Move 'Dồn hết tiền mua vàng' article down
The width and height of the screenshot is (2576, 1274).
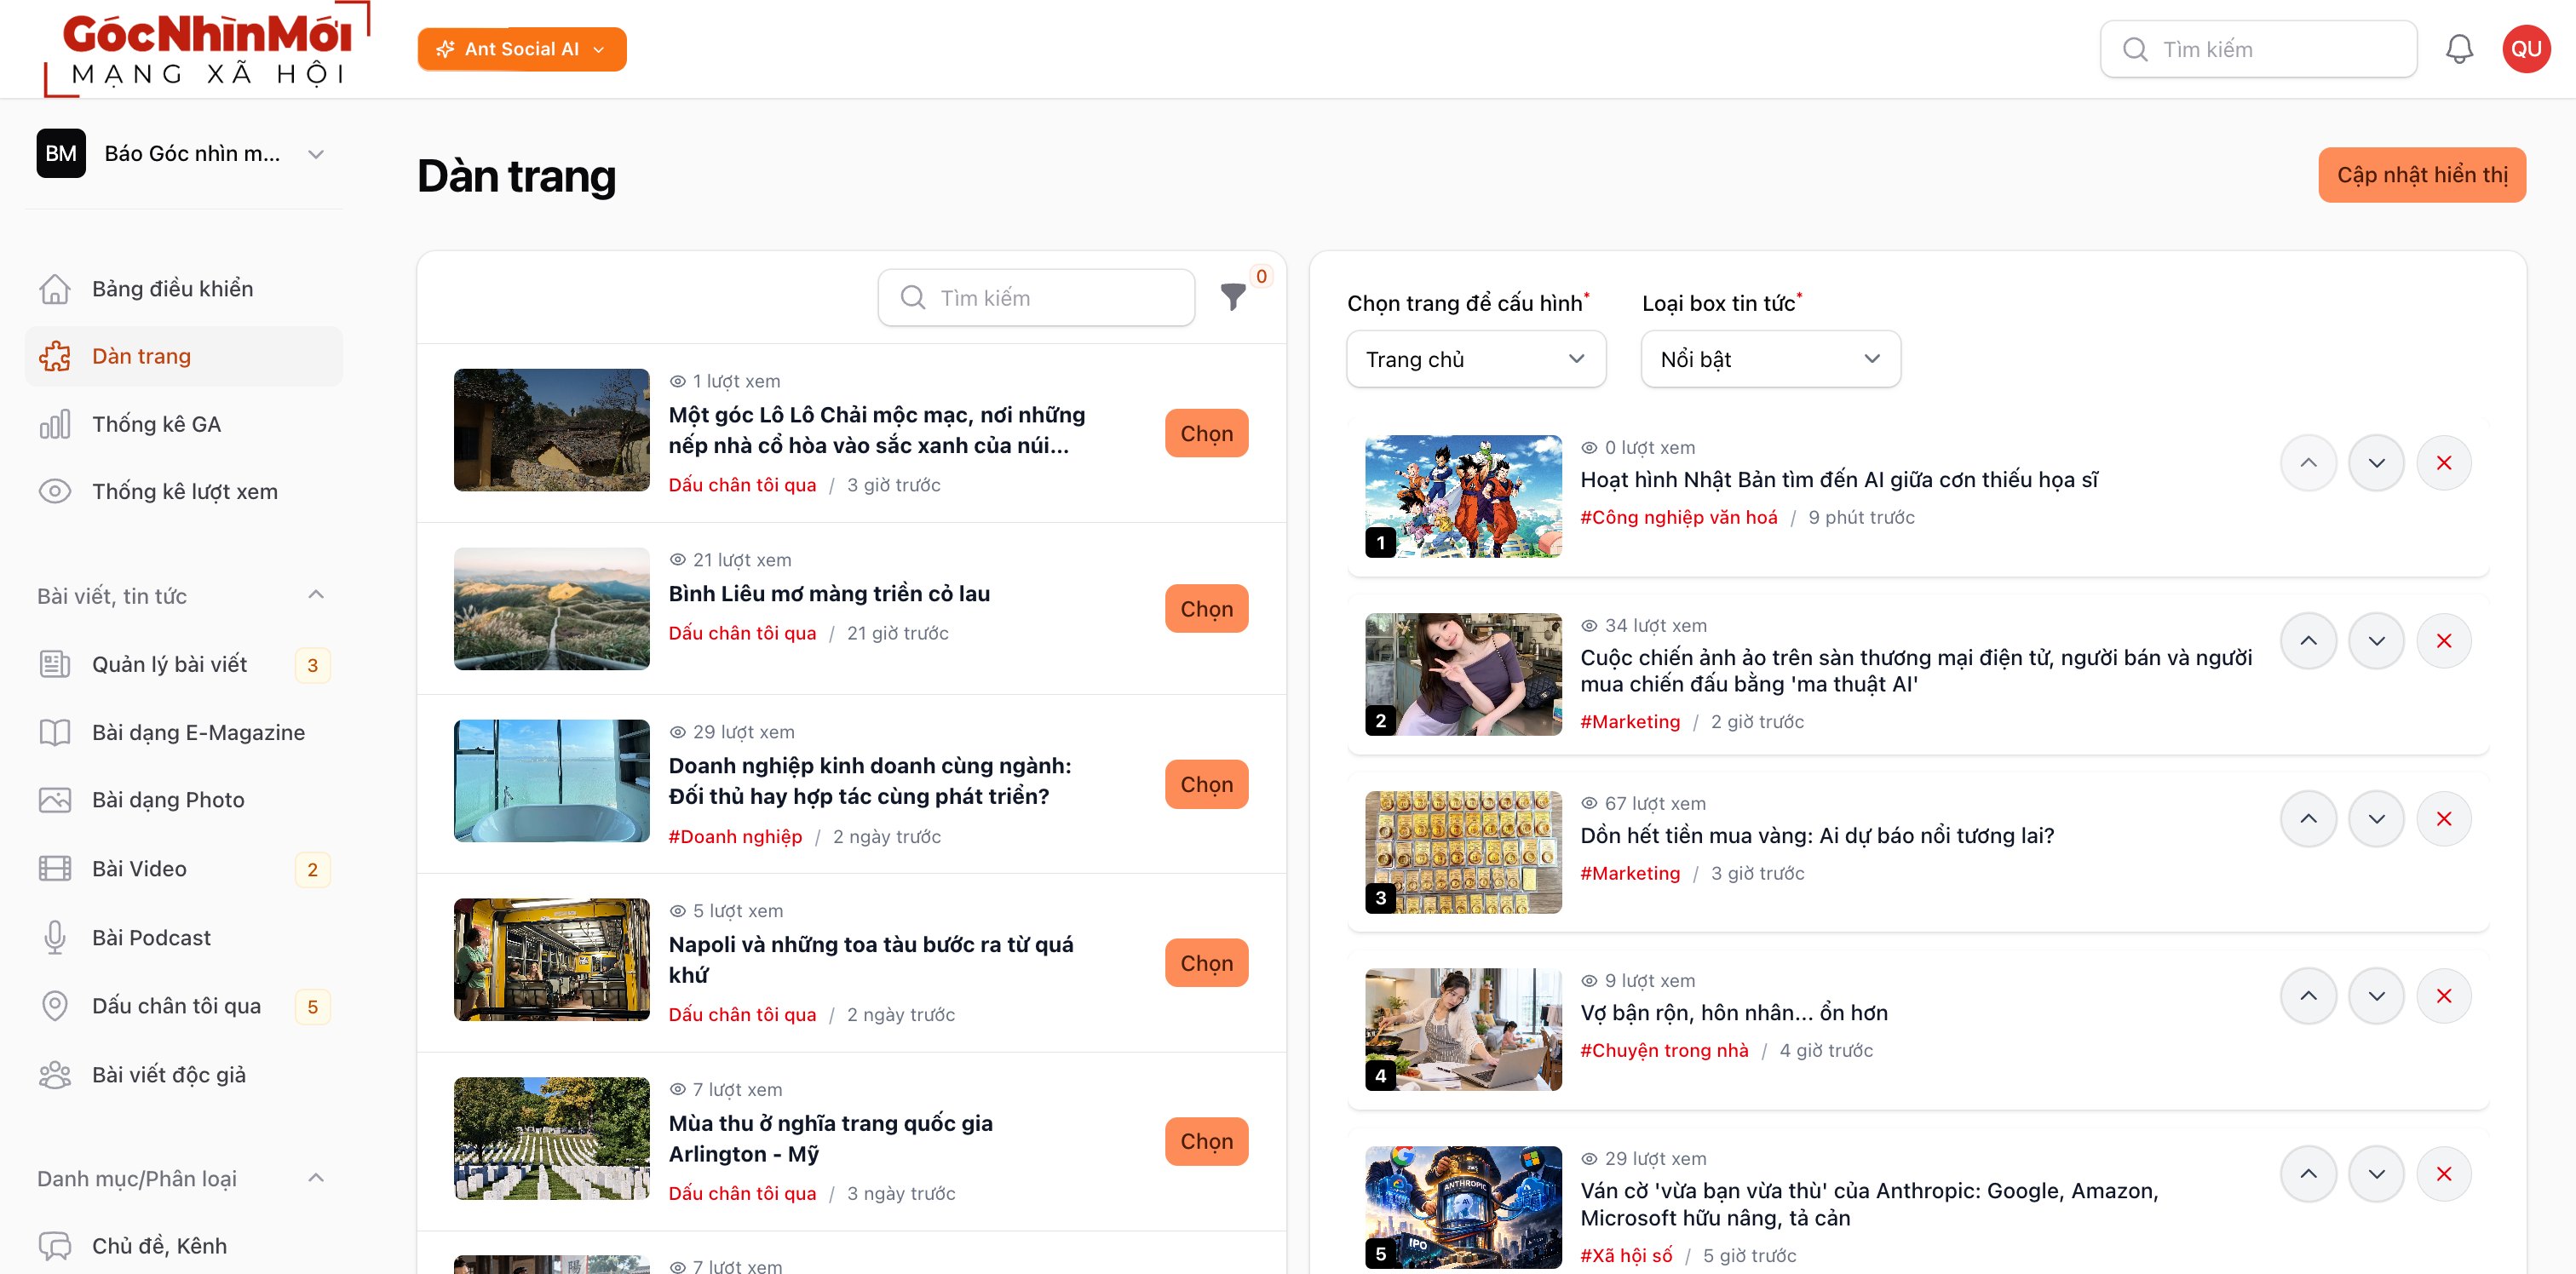point(2376,819)
